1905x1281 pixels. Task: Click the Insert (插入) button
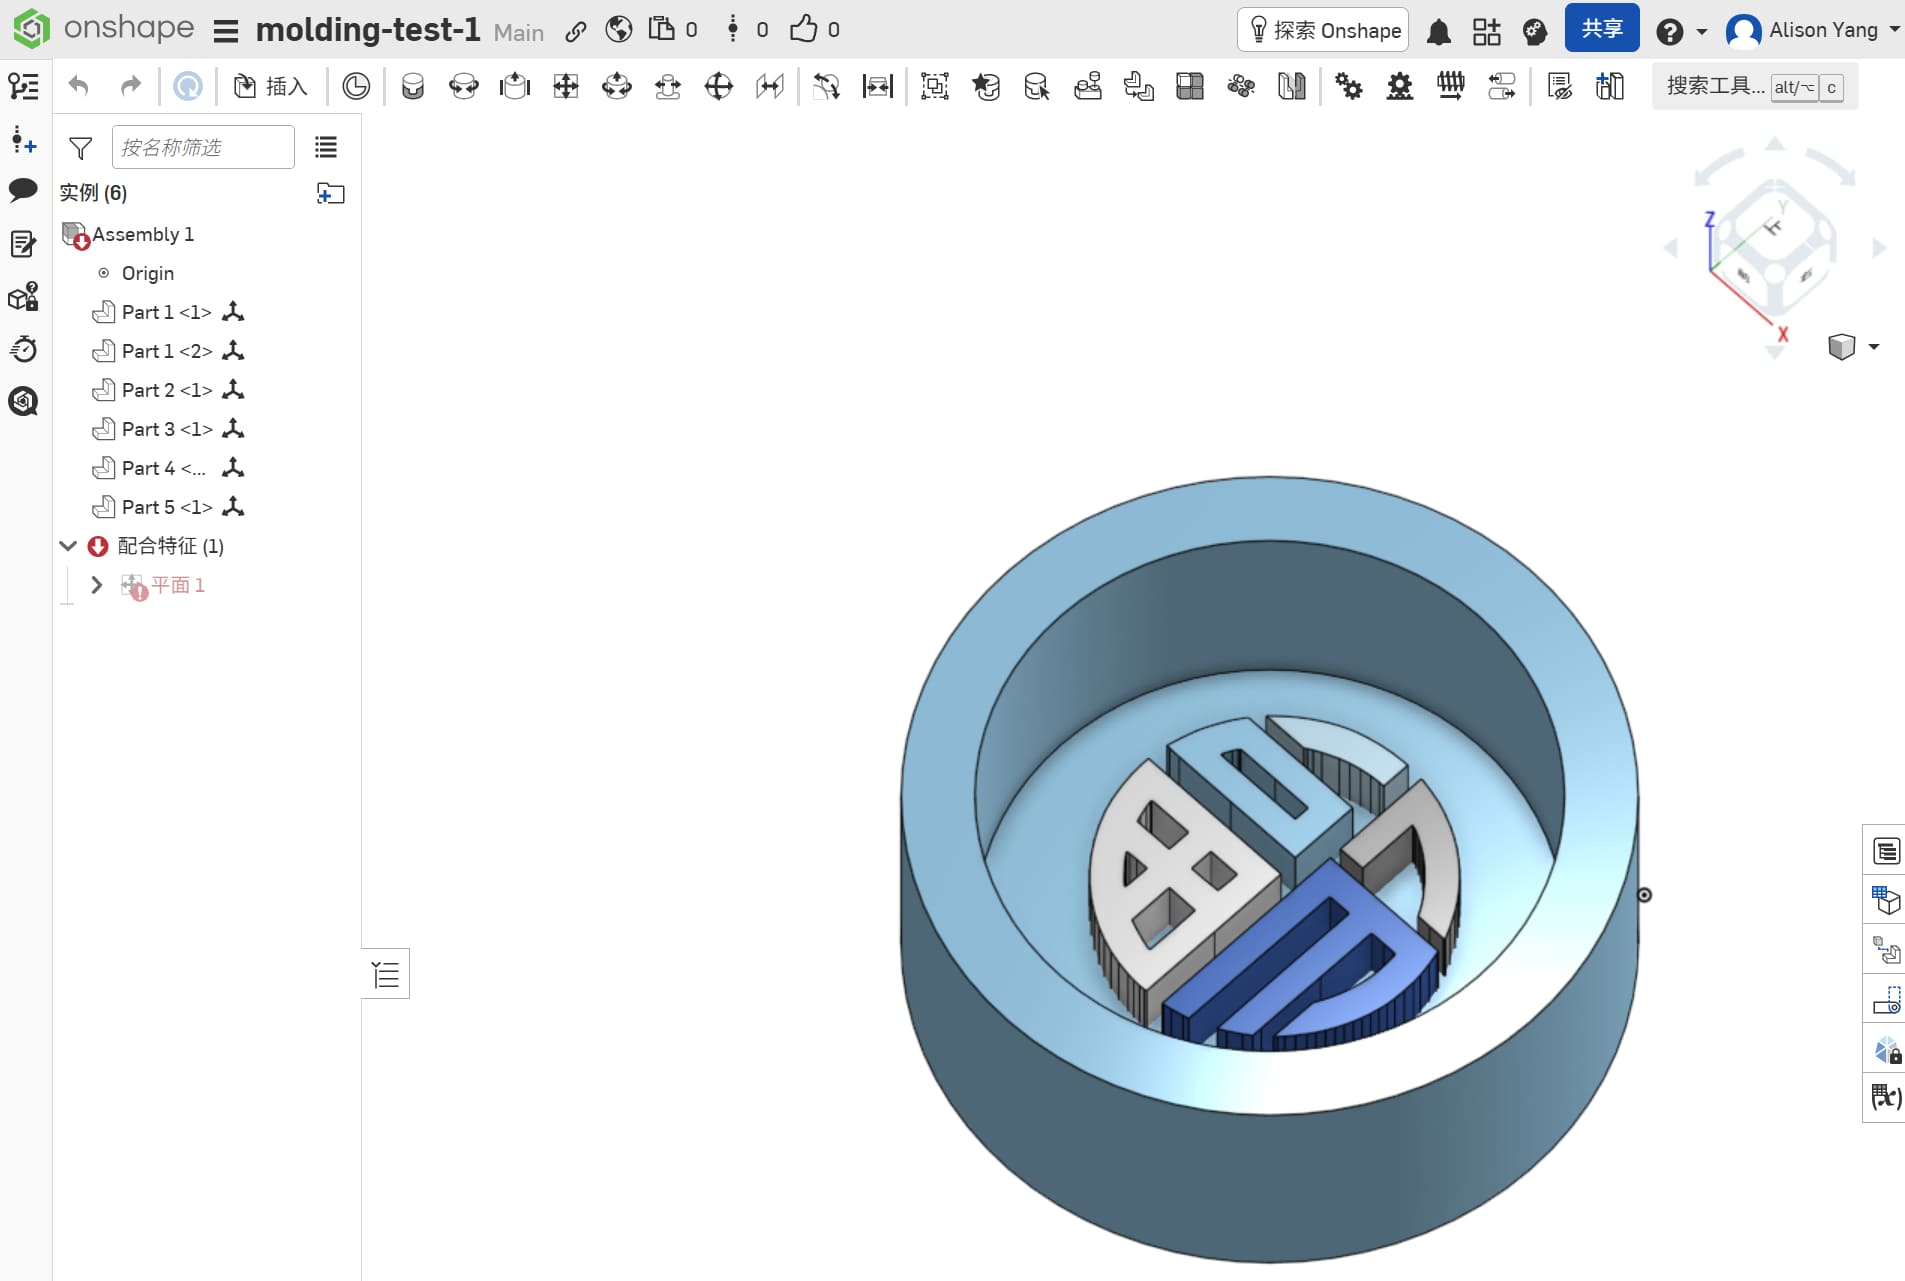[270, 86]
